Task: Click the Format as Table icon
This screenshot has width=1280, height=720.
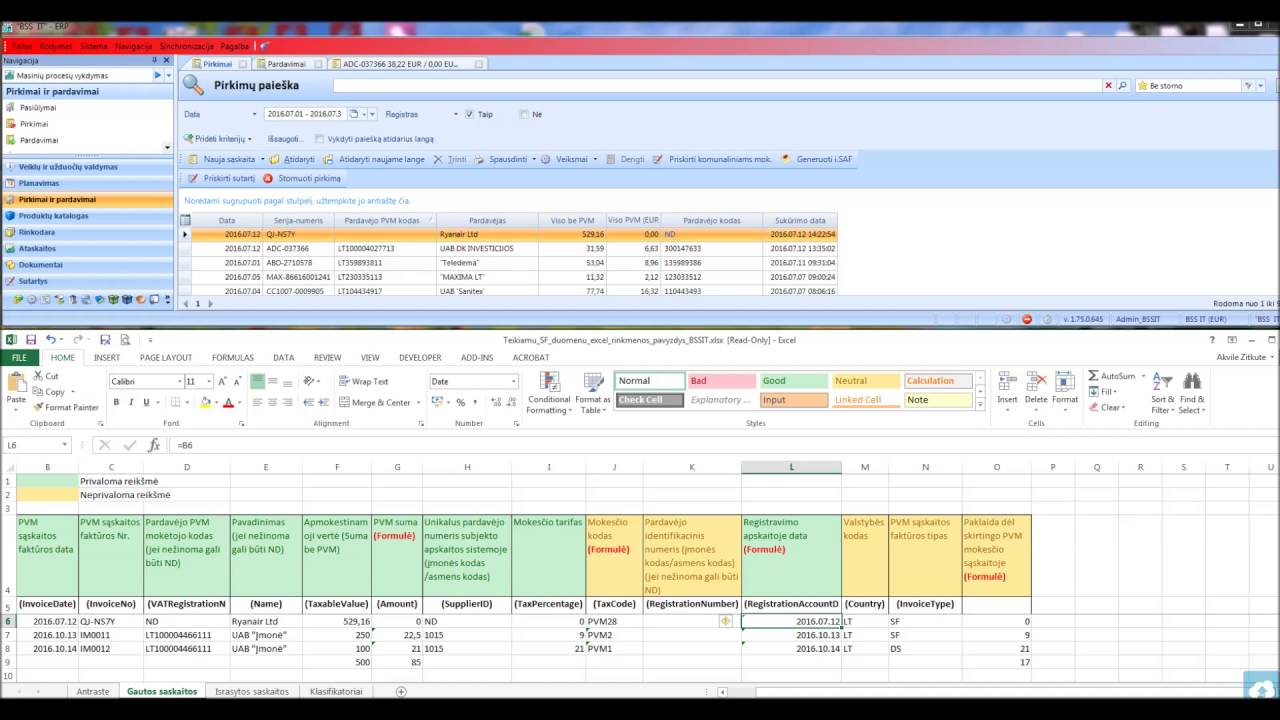Action: 593,382
